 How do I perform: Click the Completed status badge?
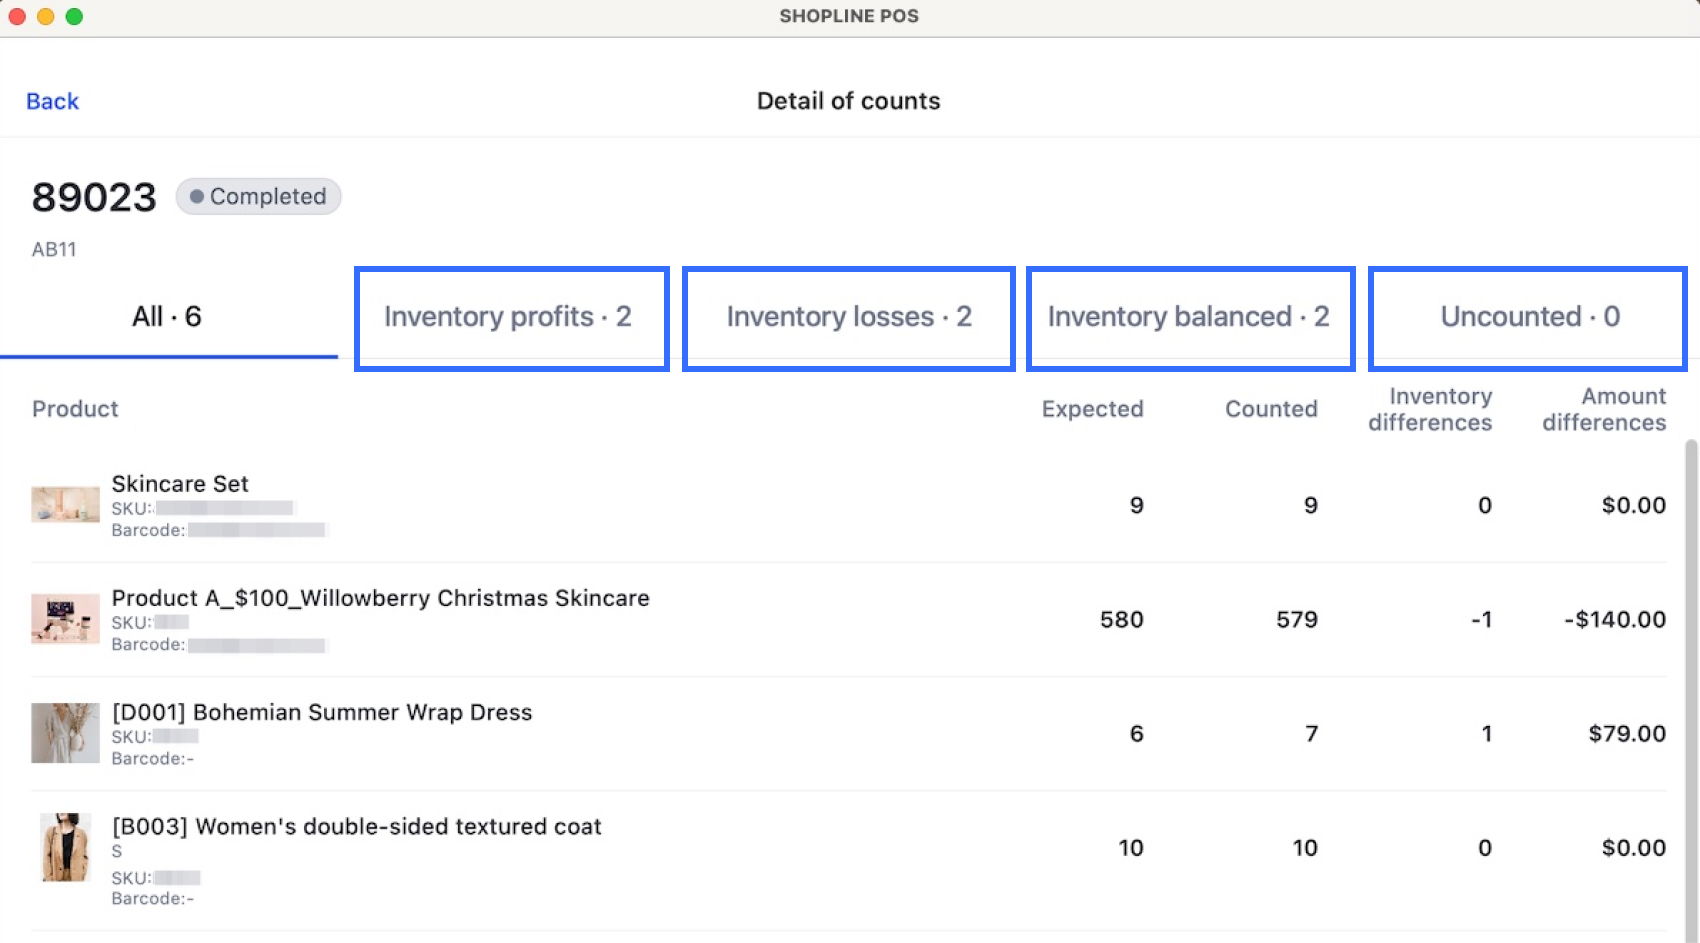pos(259,196)
